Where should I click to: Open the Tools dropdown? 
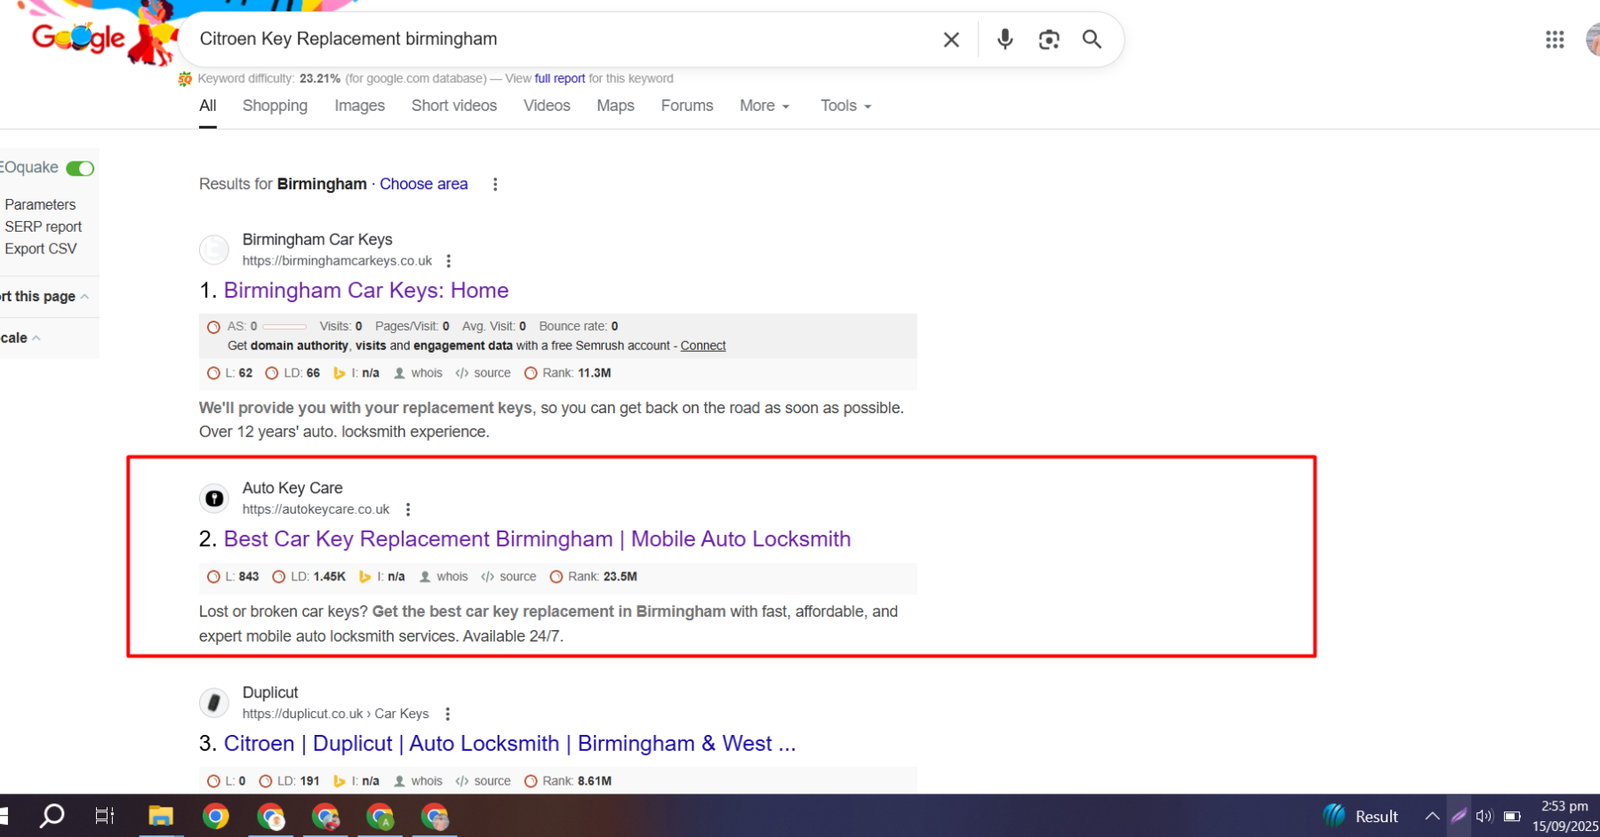(x=845, y=106)
